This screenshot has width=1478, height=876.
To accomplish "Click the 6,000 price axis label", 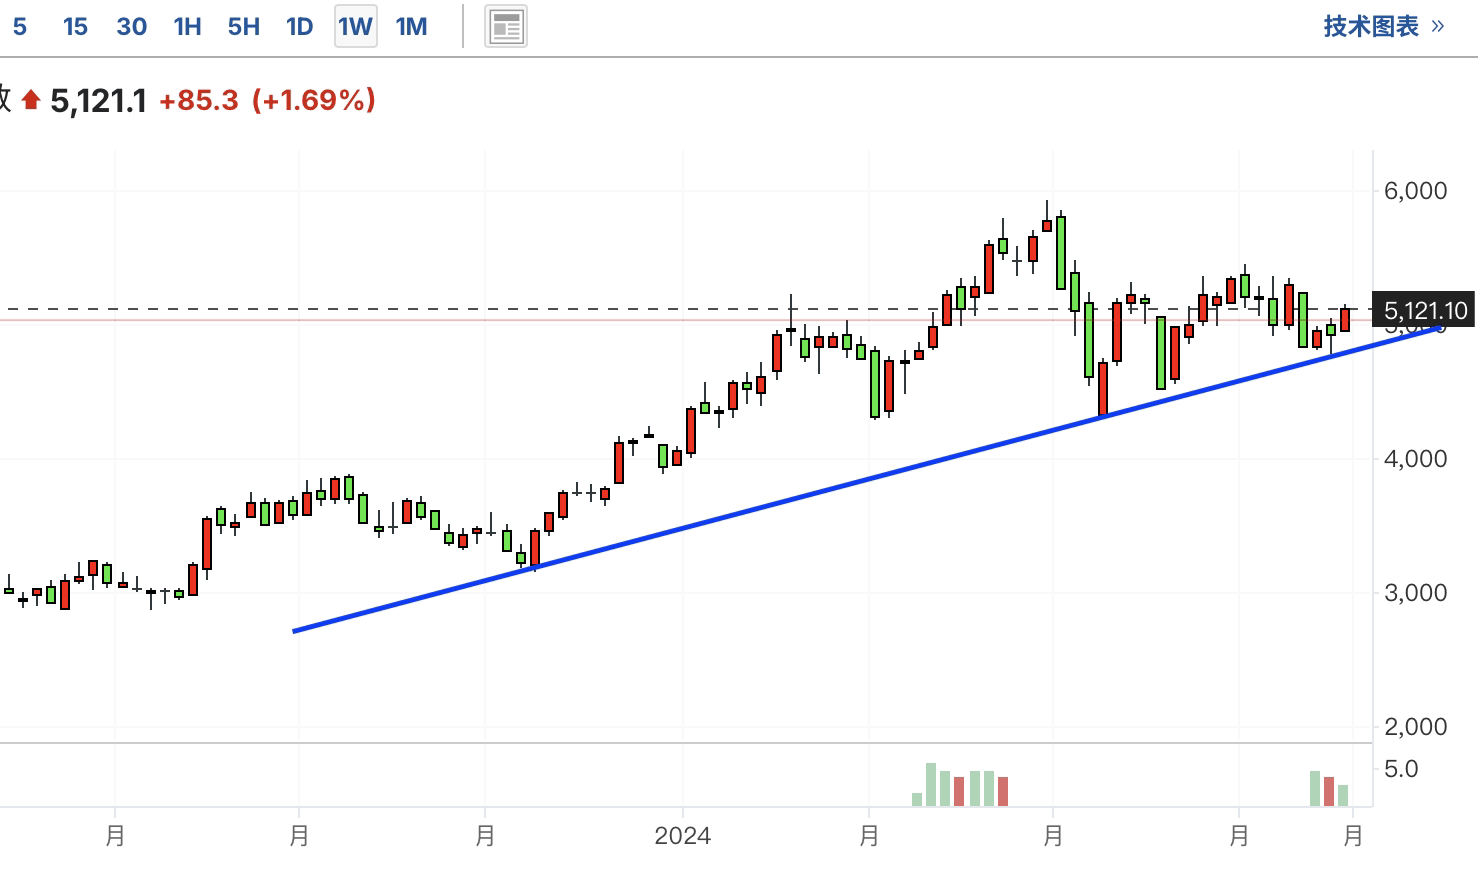I will pyautogui.click(x=1415, y=191).
